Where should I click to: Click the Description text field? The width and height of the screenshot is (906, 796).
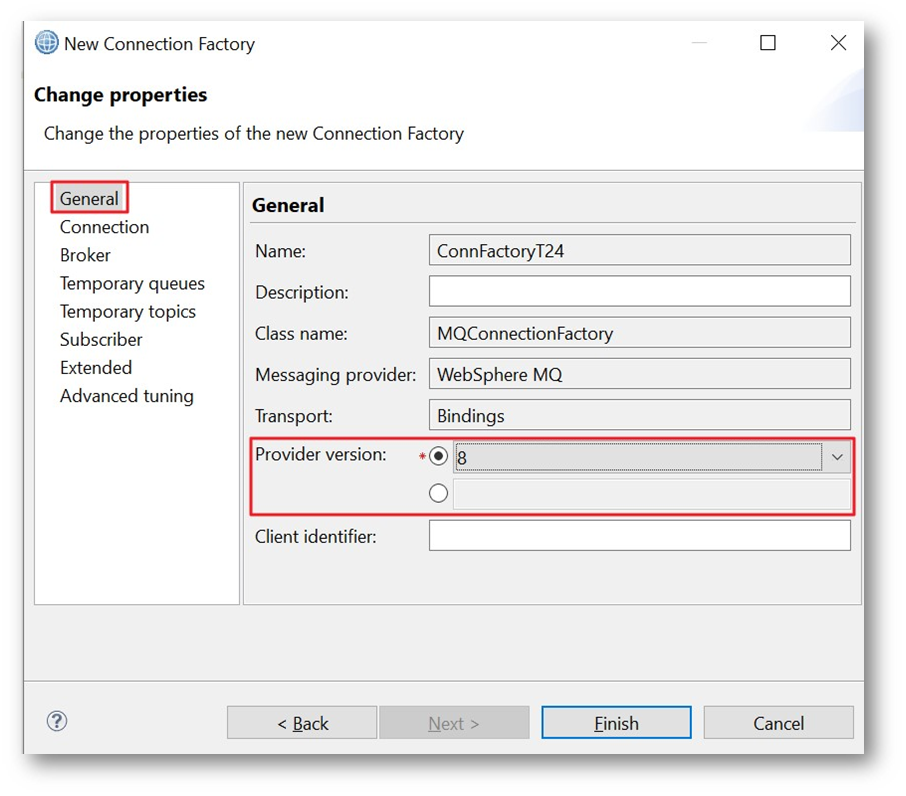[x=639, y=292]
